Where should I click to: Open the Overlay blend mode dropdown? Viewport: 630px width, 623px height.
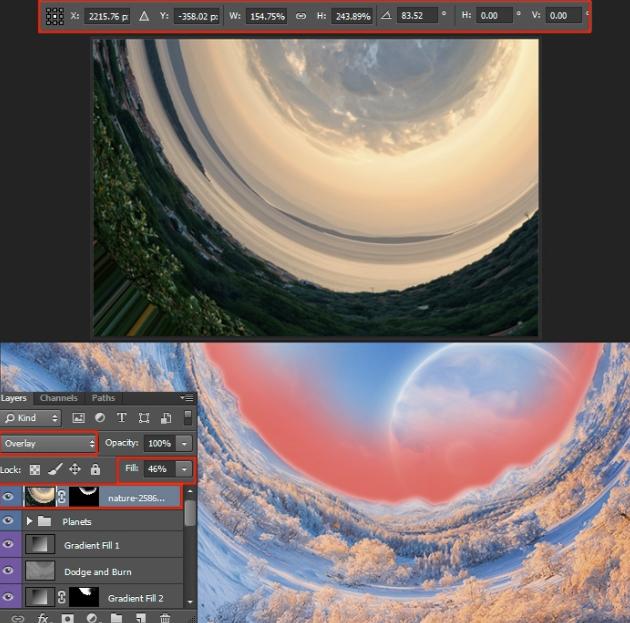pyautogui.click(x=49, y=443)
